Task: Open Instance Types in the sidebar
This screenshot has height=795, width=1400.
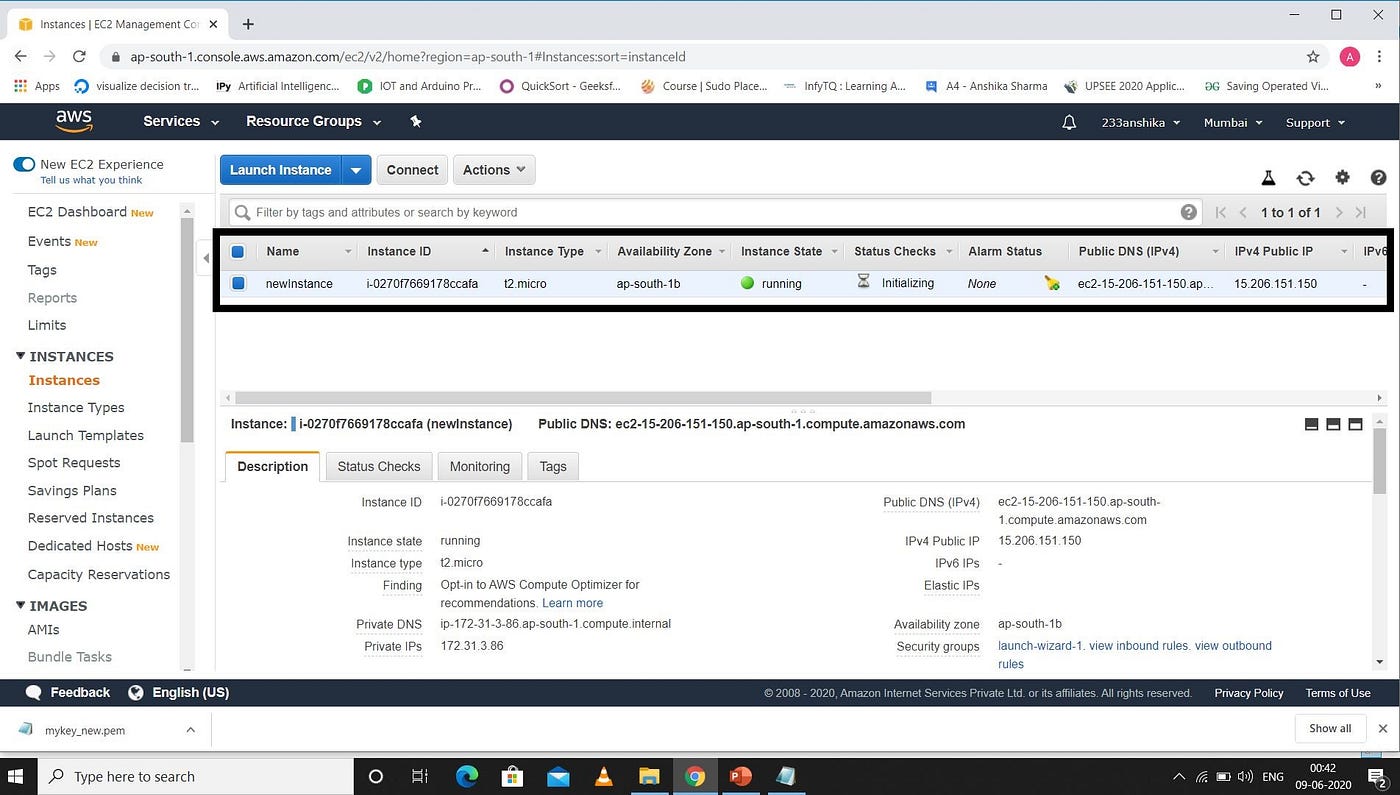Action: [x=76, y=407]
